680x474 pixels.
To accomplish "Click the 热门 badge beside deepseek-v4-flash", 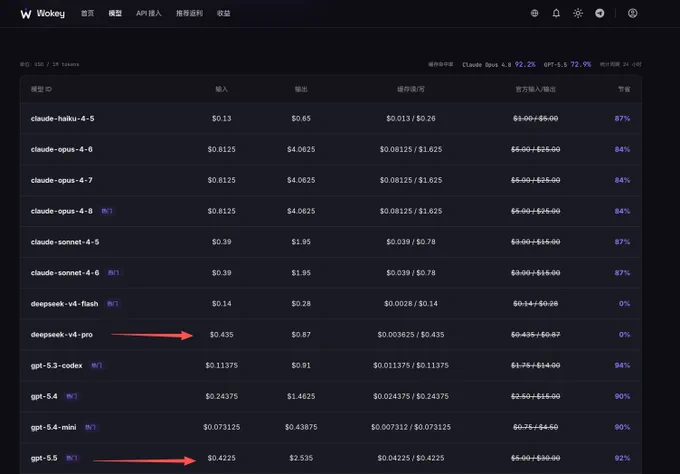I will (113, 304).
